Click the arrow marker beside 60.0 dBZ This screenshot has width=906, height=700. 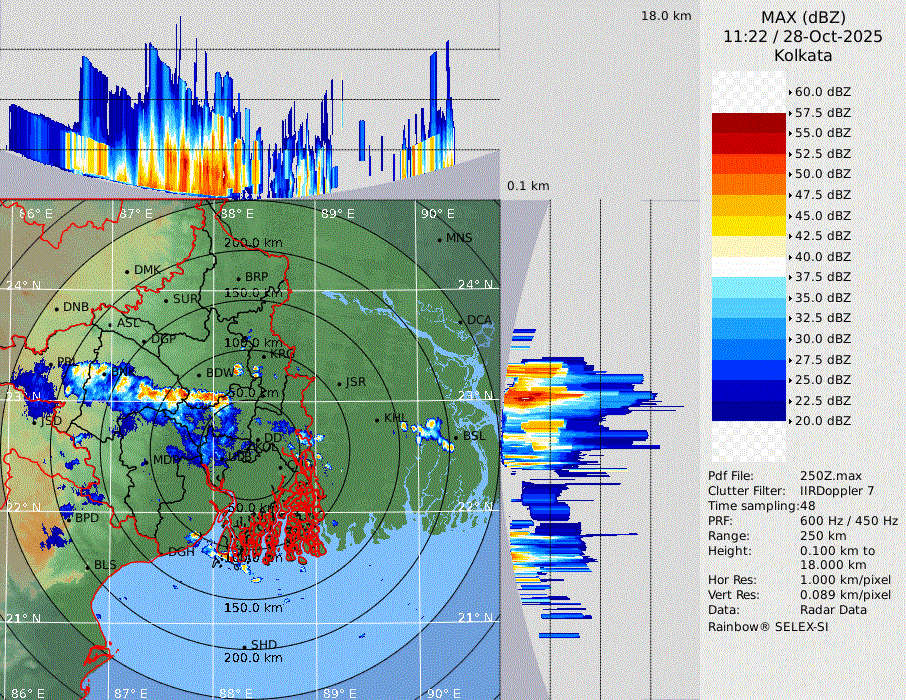[790, 92]
